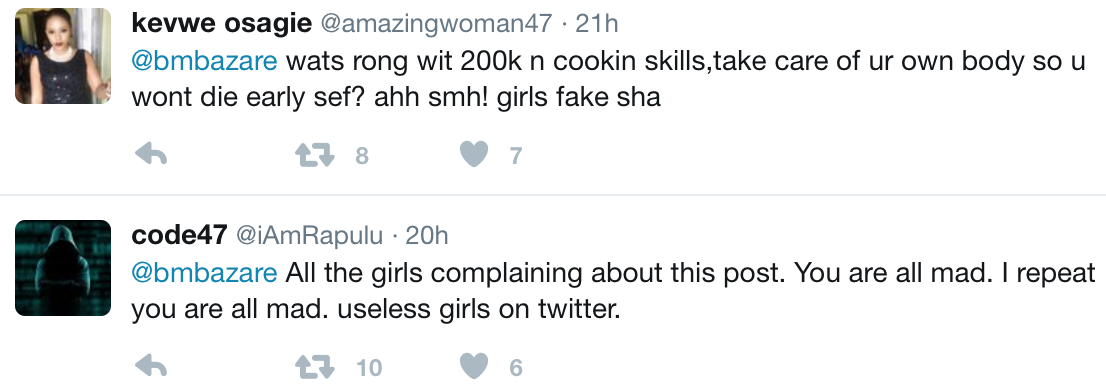
Task: Open tweet text about useless girls on twitter
Action: tap(613, 291)
